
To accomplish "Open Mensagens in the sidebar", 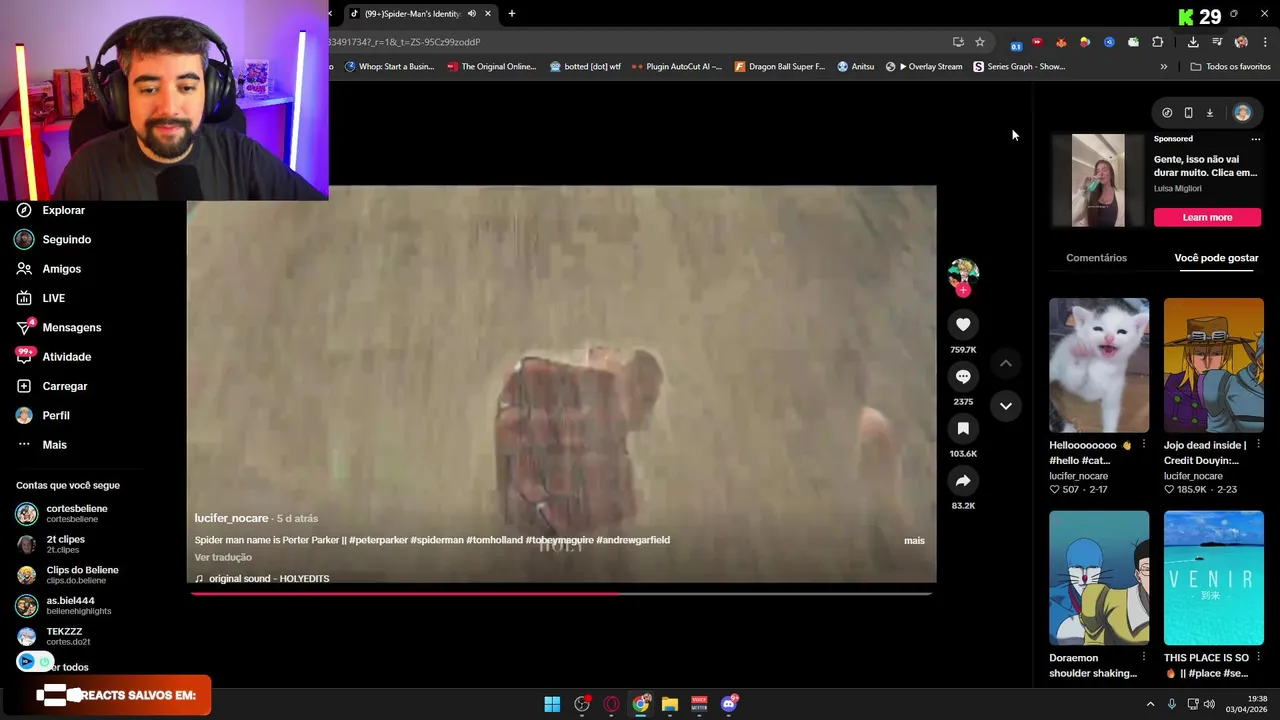I will pyautogui.click(x=71, y=327).
